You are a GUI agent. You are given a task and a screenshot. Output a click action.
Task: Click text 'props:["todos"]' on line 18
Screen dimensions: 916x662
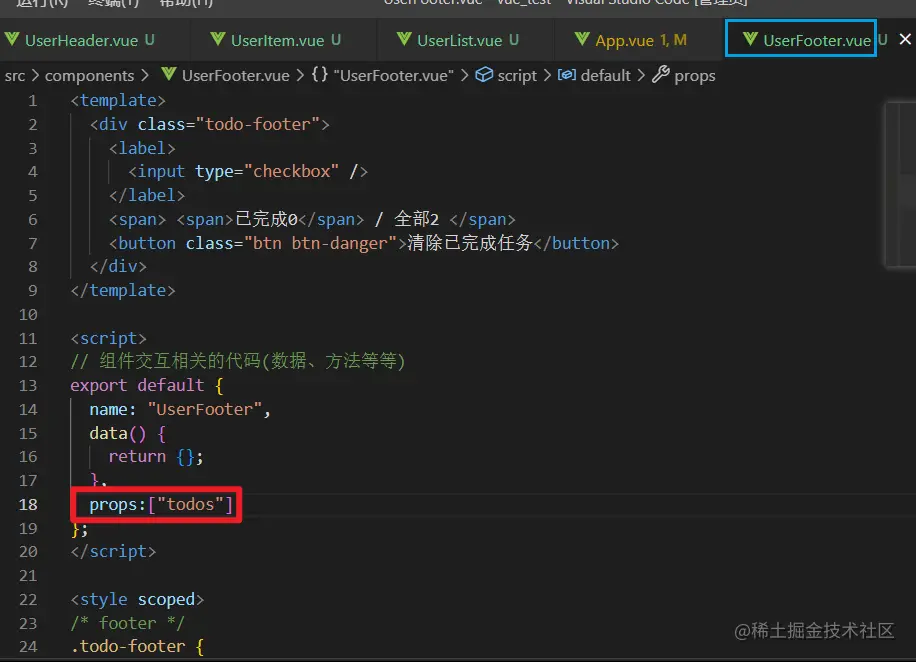pyautogui.click(x=161, y=505)
